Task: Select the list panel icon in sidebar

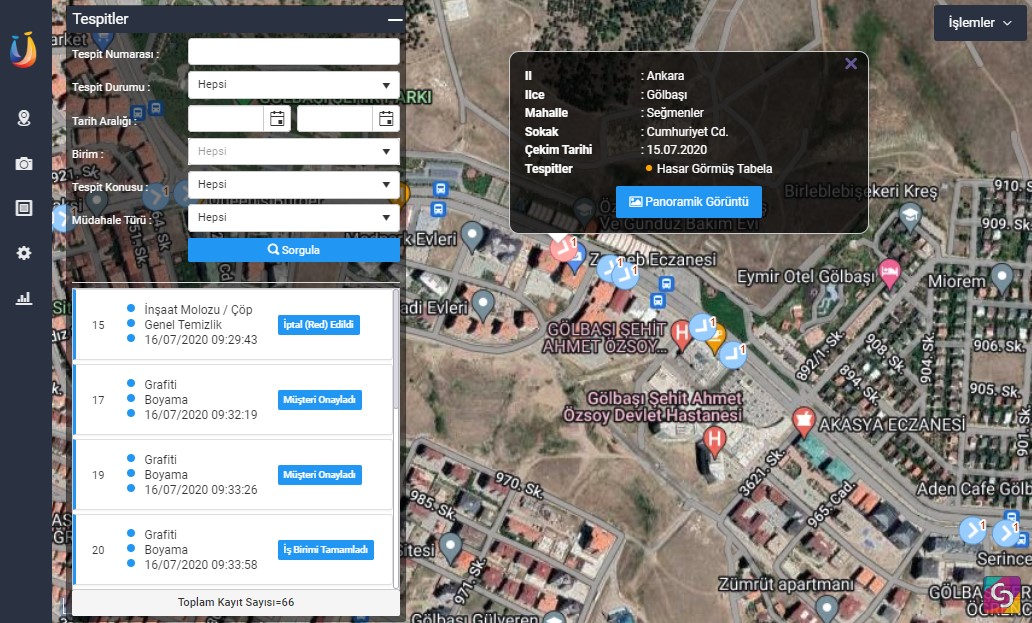Action: click(x=24, y=208)
